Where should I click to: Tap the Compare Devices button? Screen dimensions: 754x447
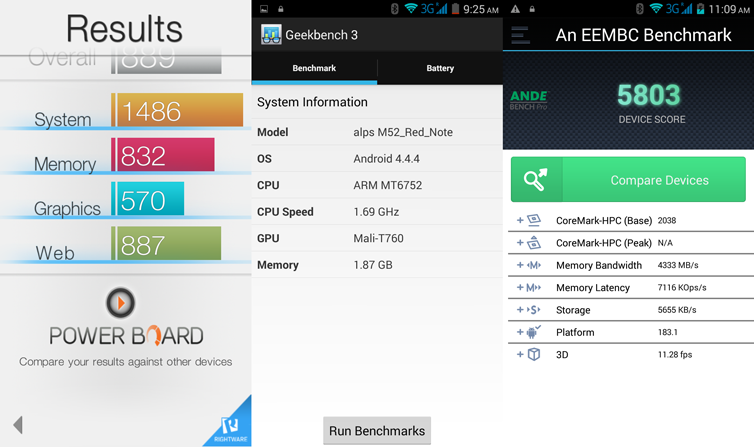[659, 180]
